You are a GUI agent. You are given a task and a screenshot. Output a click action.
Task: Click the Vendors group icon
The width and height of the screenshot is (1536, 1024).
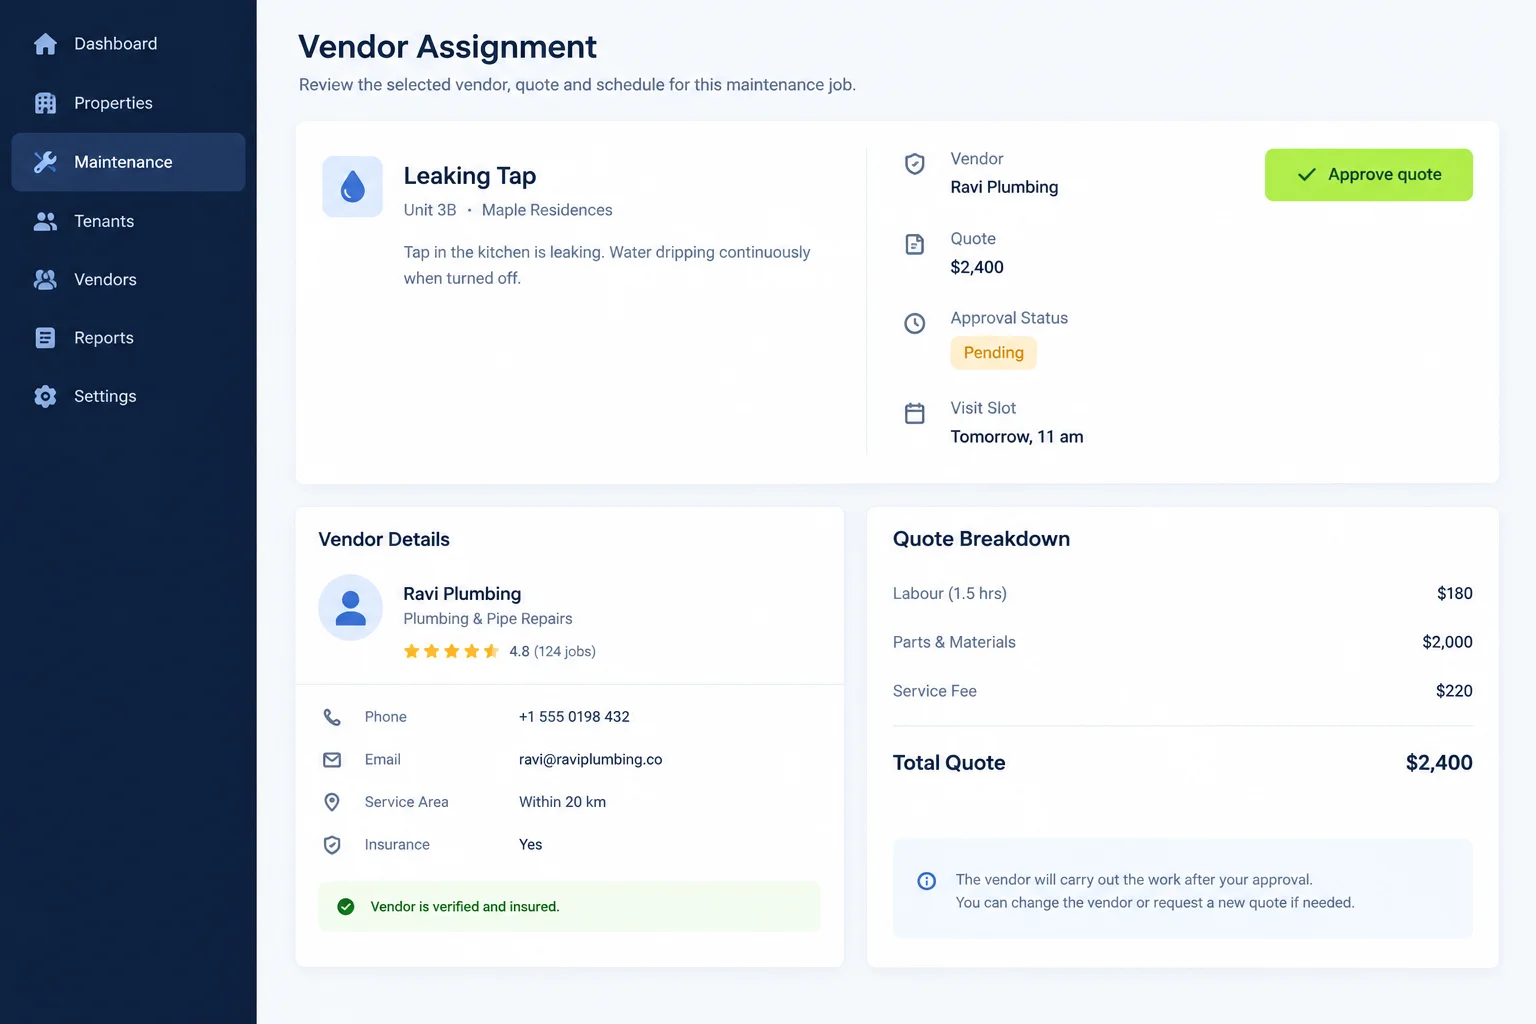(45, 280)
